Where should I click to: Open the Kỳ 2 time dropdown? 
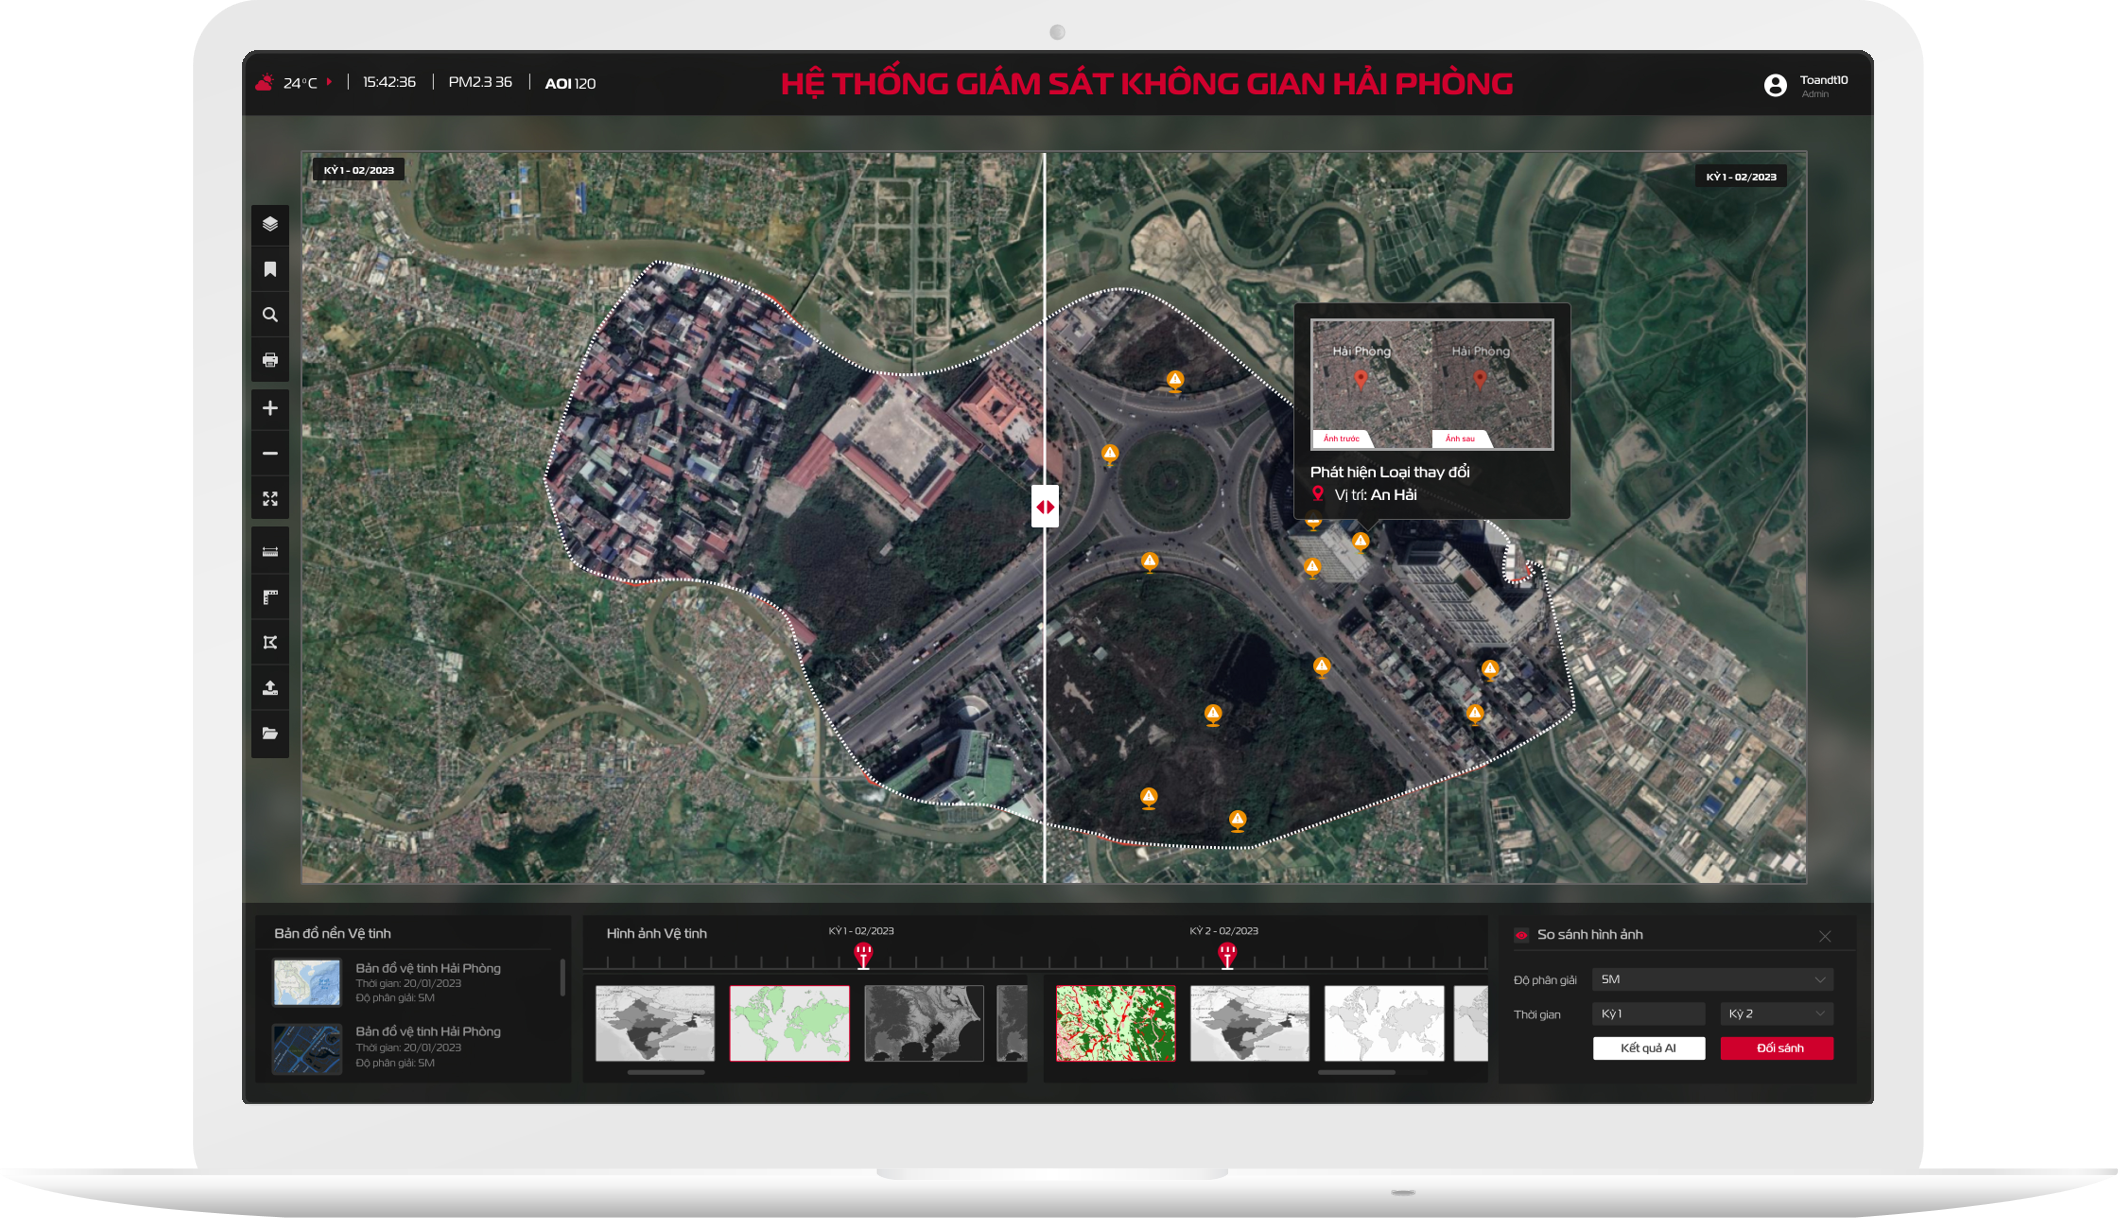[1776, 1014]
